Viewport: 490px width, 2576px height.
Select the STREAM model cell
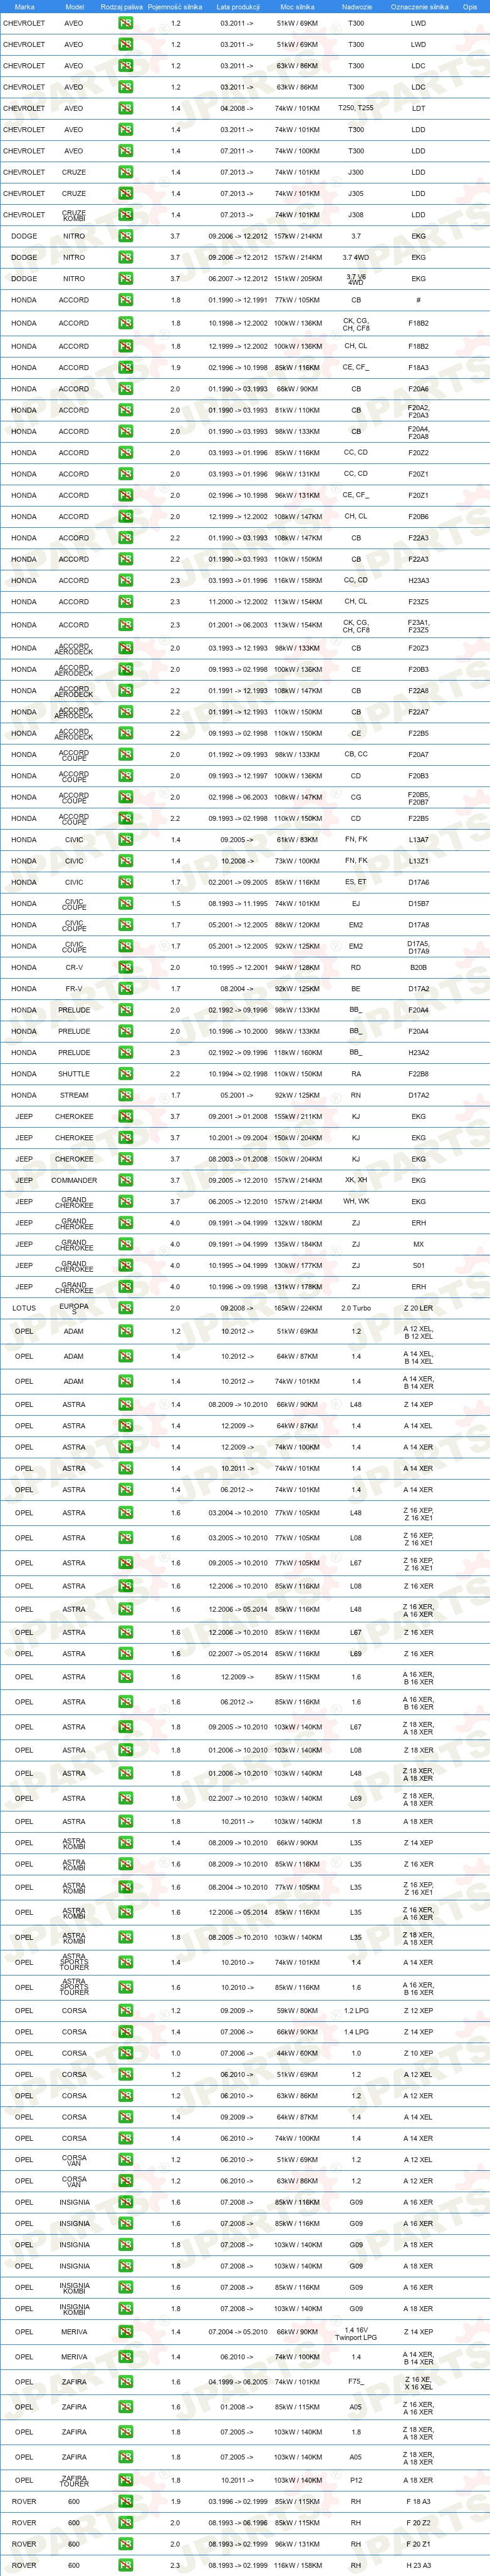click(74, 1096)
